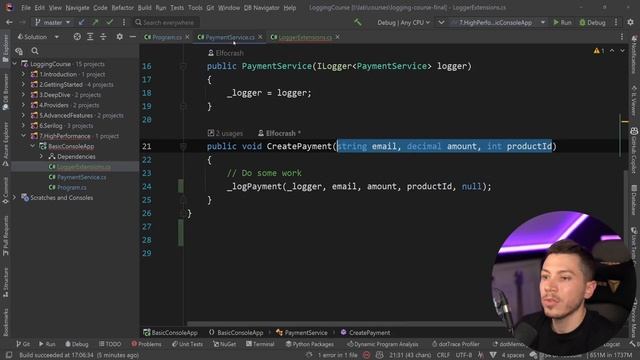
Task: Open the Refactor menu
Action: tap(122, 8)
